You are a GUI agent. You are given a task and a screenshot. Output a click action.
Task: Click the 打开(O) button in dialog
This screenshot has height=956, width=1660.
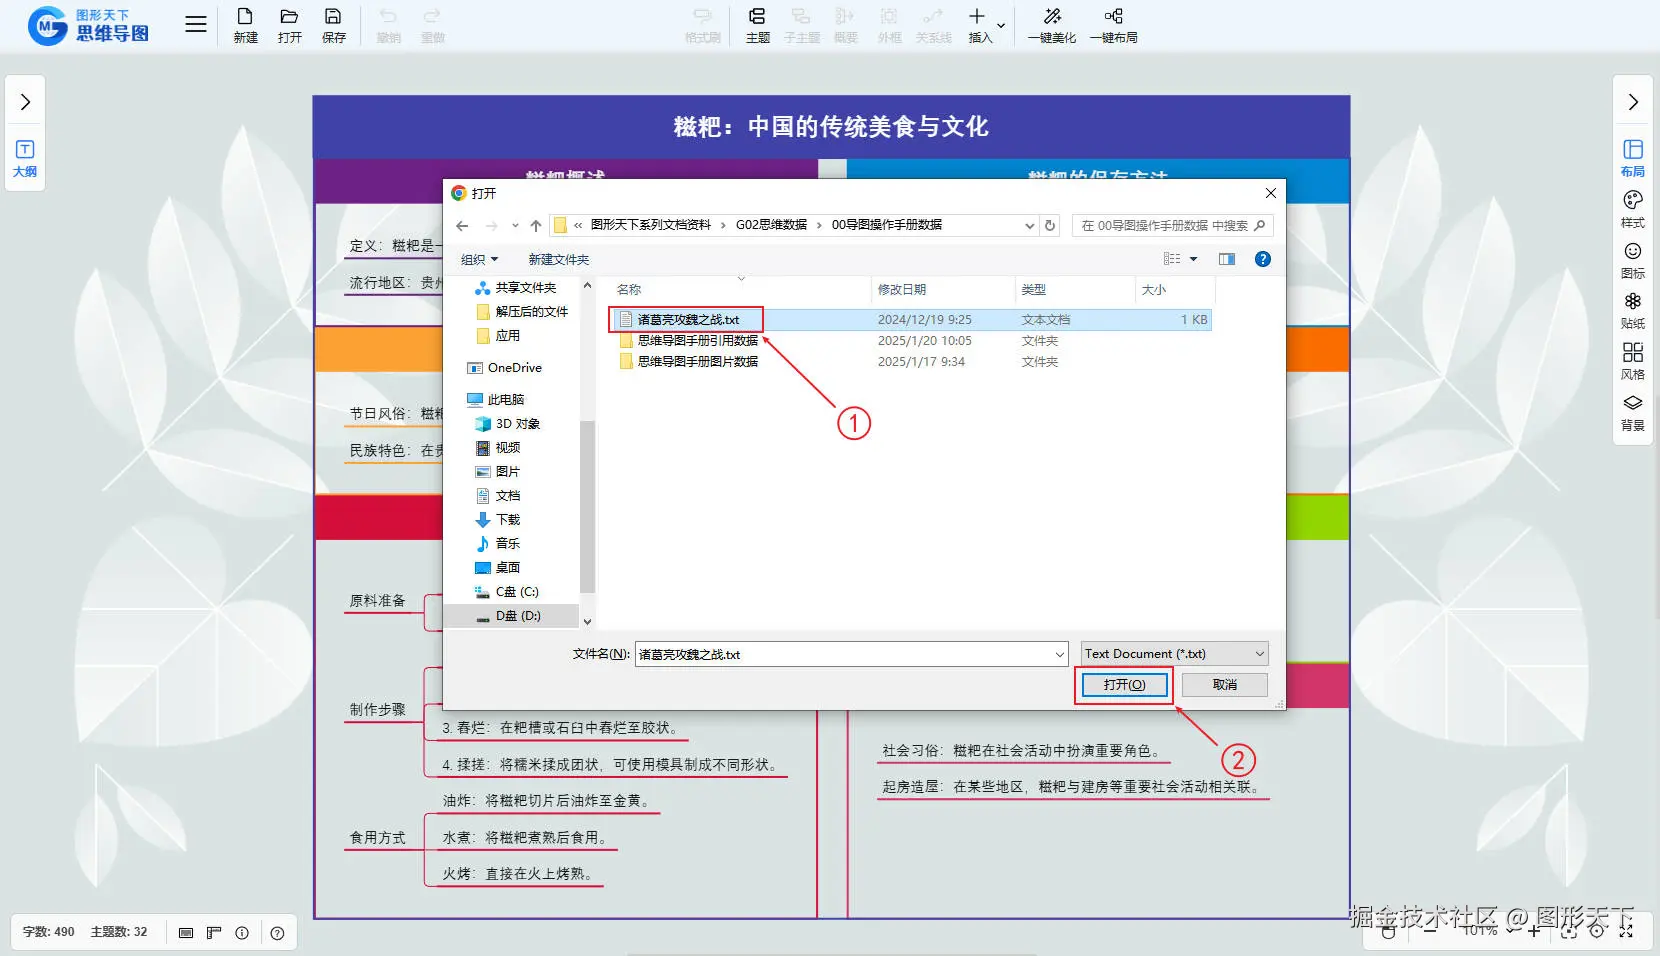click(x=1124, y=685)
